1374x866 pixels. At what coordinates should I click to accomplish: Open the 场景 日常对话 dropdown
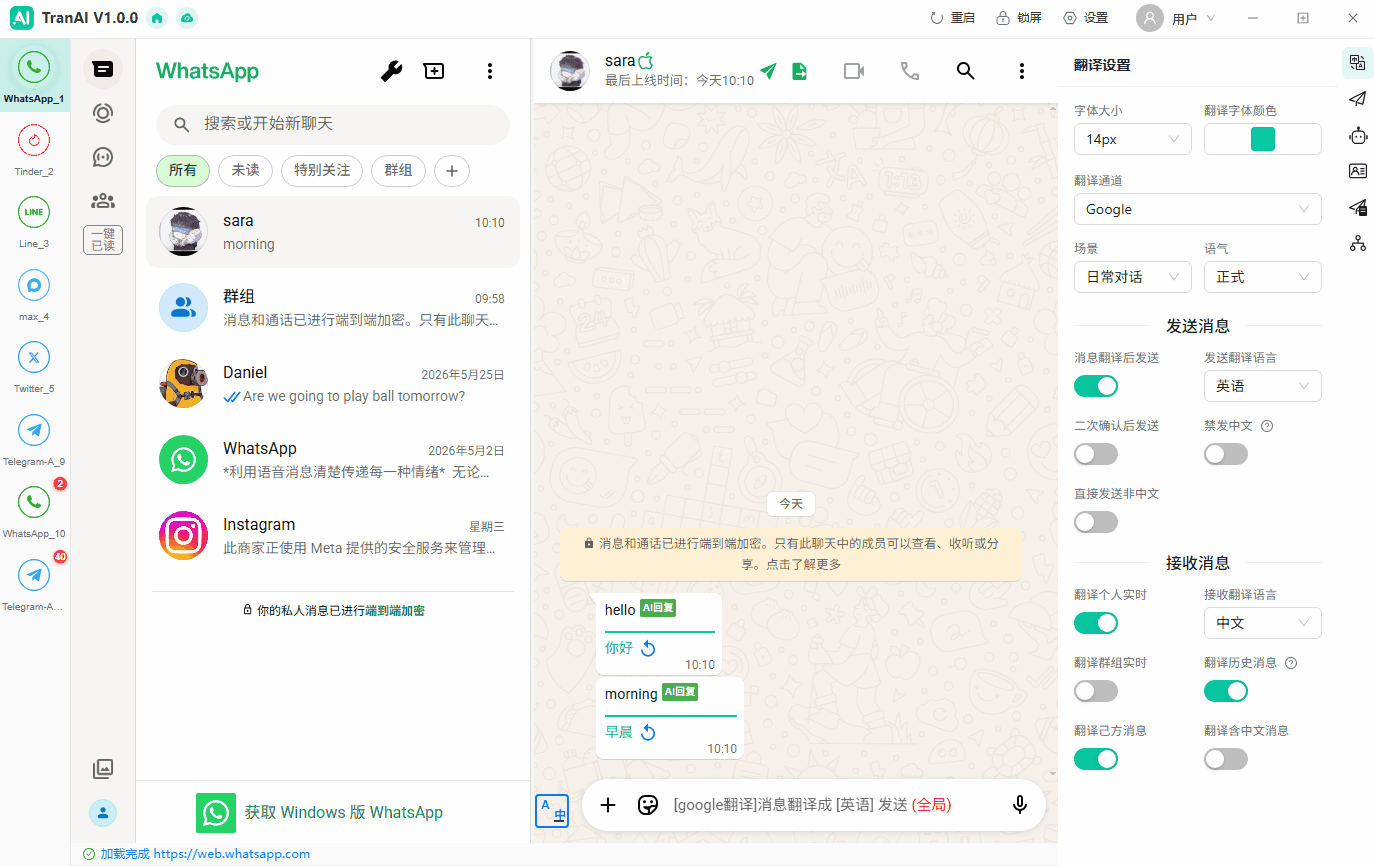[x=1133, y=277]
